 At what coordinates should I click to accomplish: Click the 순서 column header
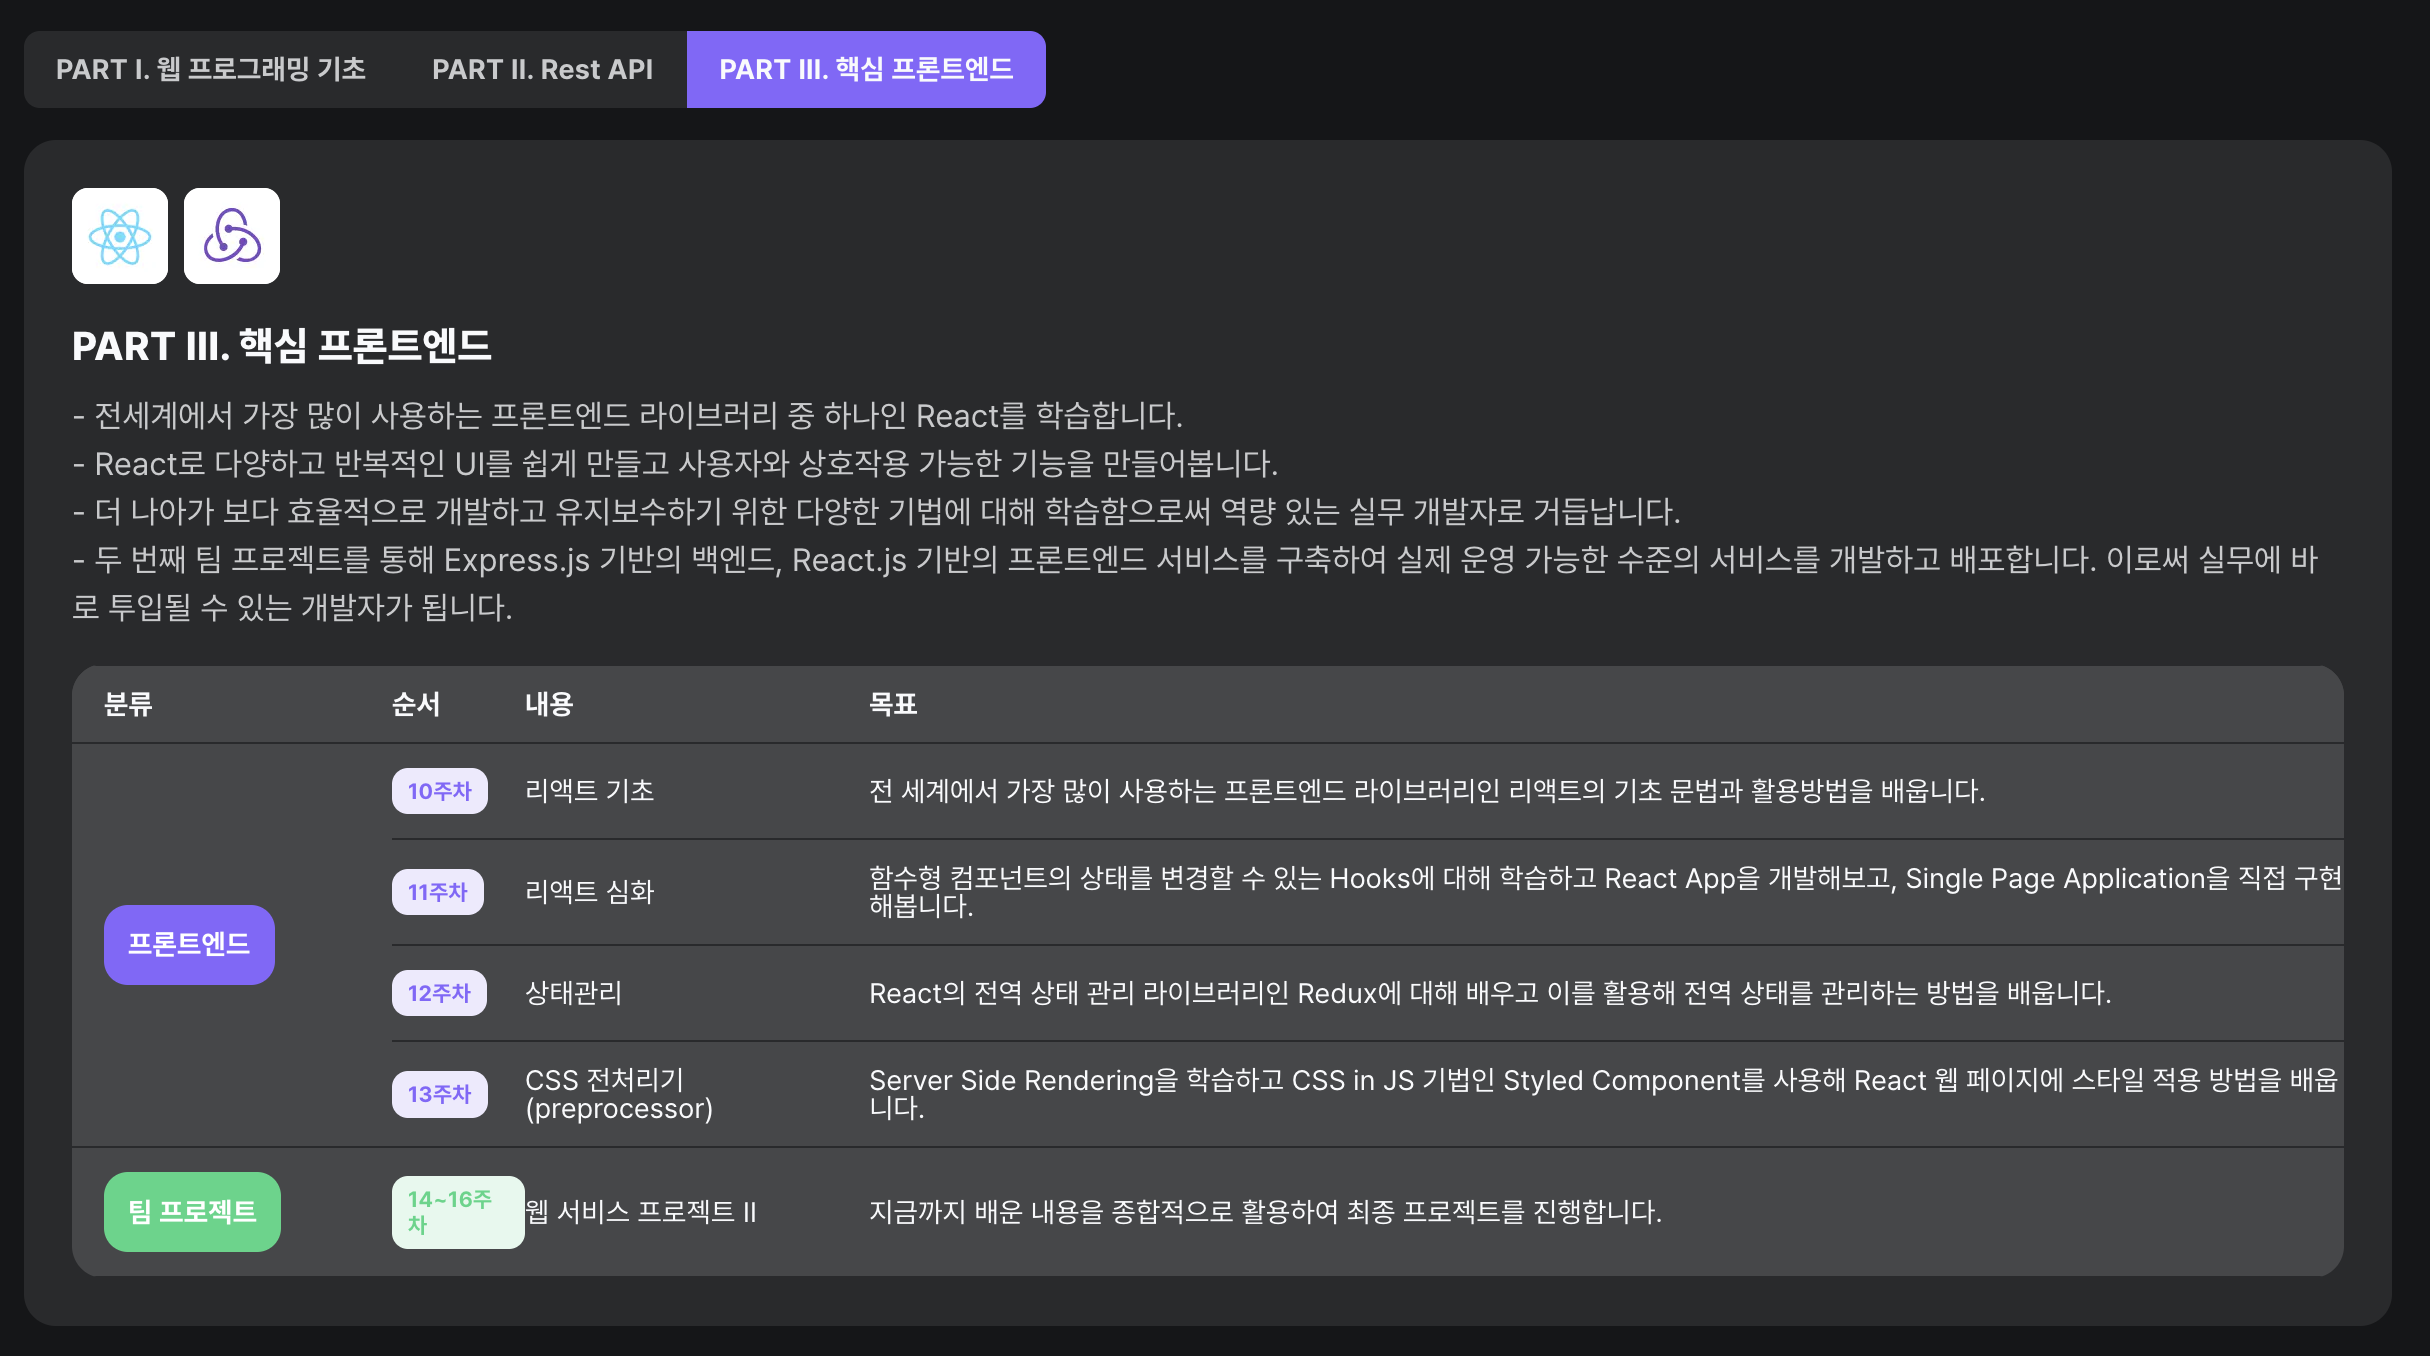point(415,704)
